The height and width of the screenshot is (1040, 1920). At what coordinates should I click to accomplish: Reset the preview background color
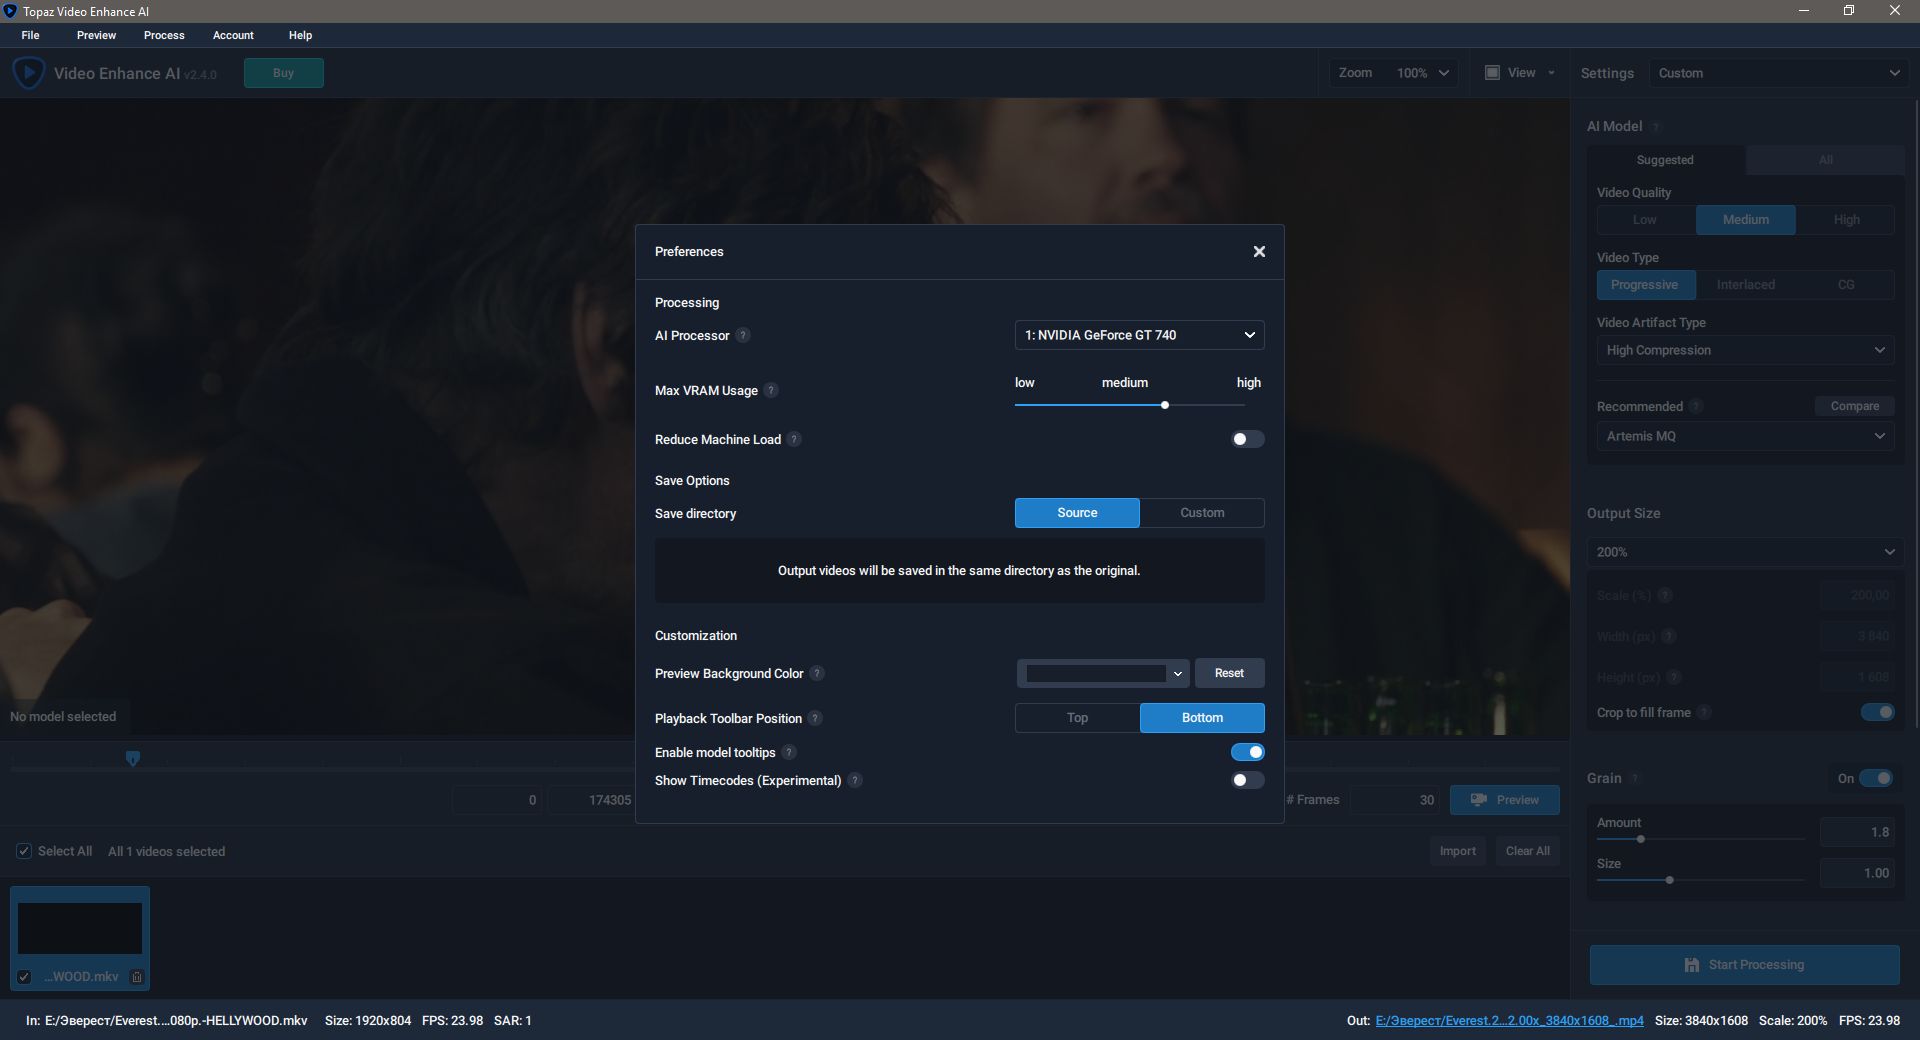1229,673
